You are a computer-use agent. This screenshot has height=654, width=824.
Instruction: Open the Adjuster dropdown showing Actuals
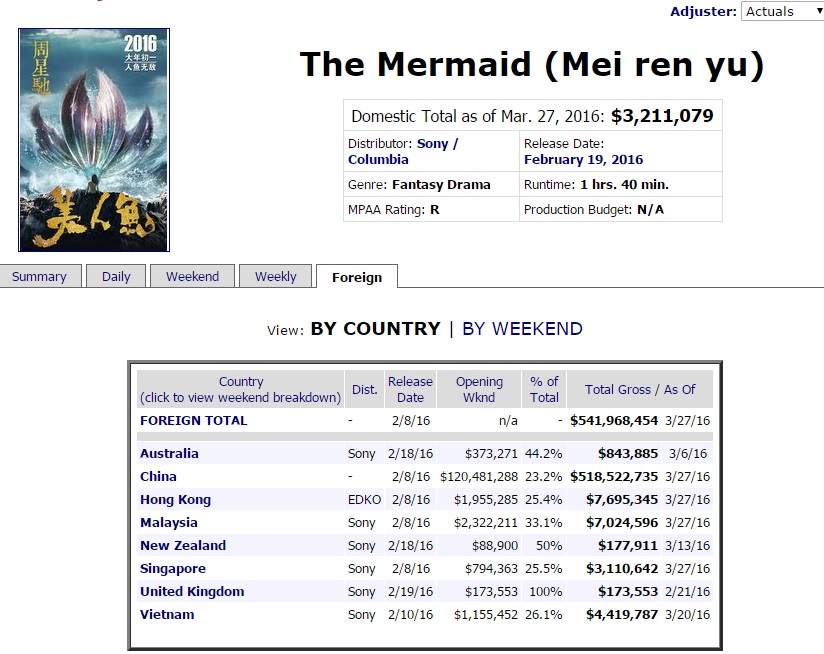point(782,12)
